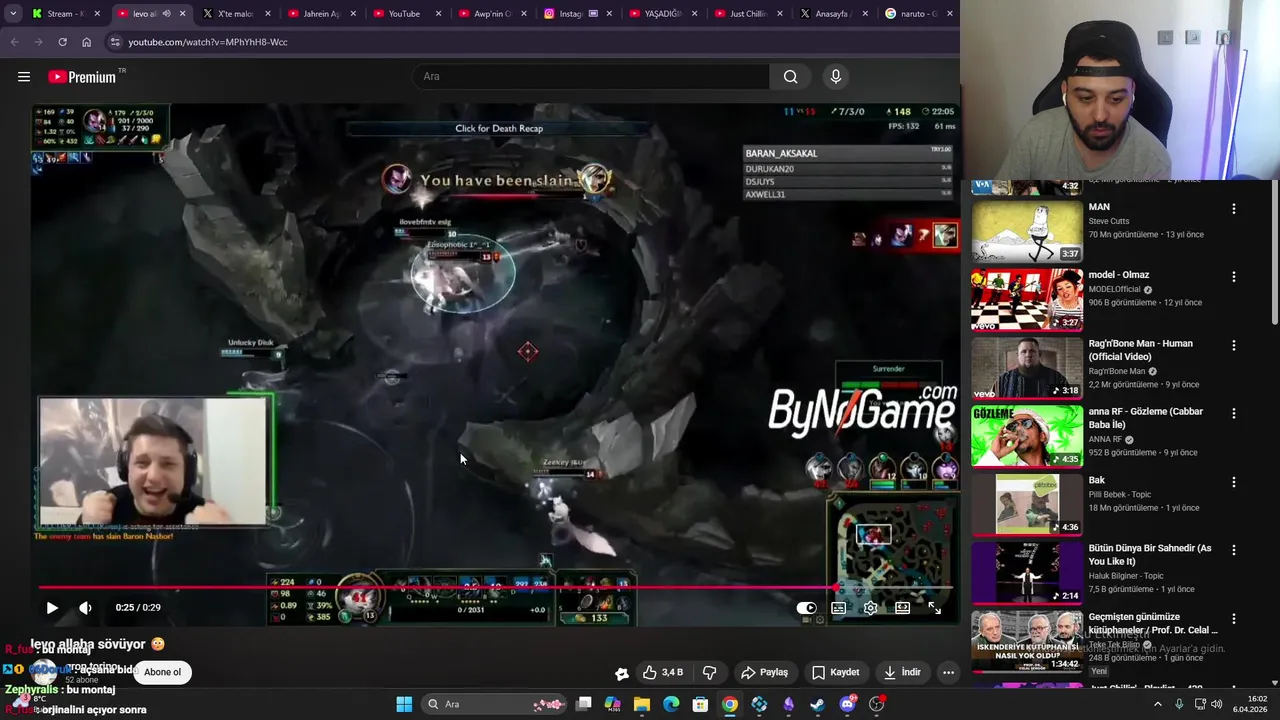Click the YouTube search magnifier button
Screen dimensions: 1280x720
[791, 77]
